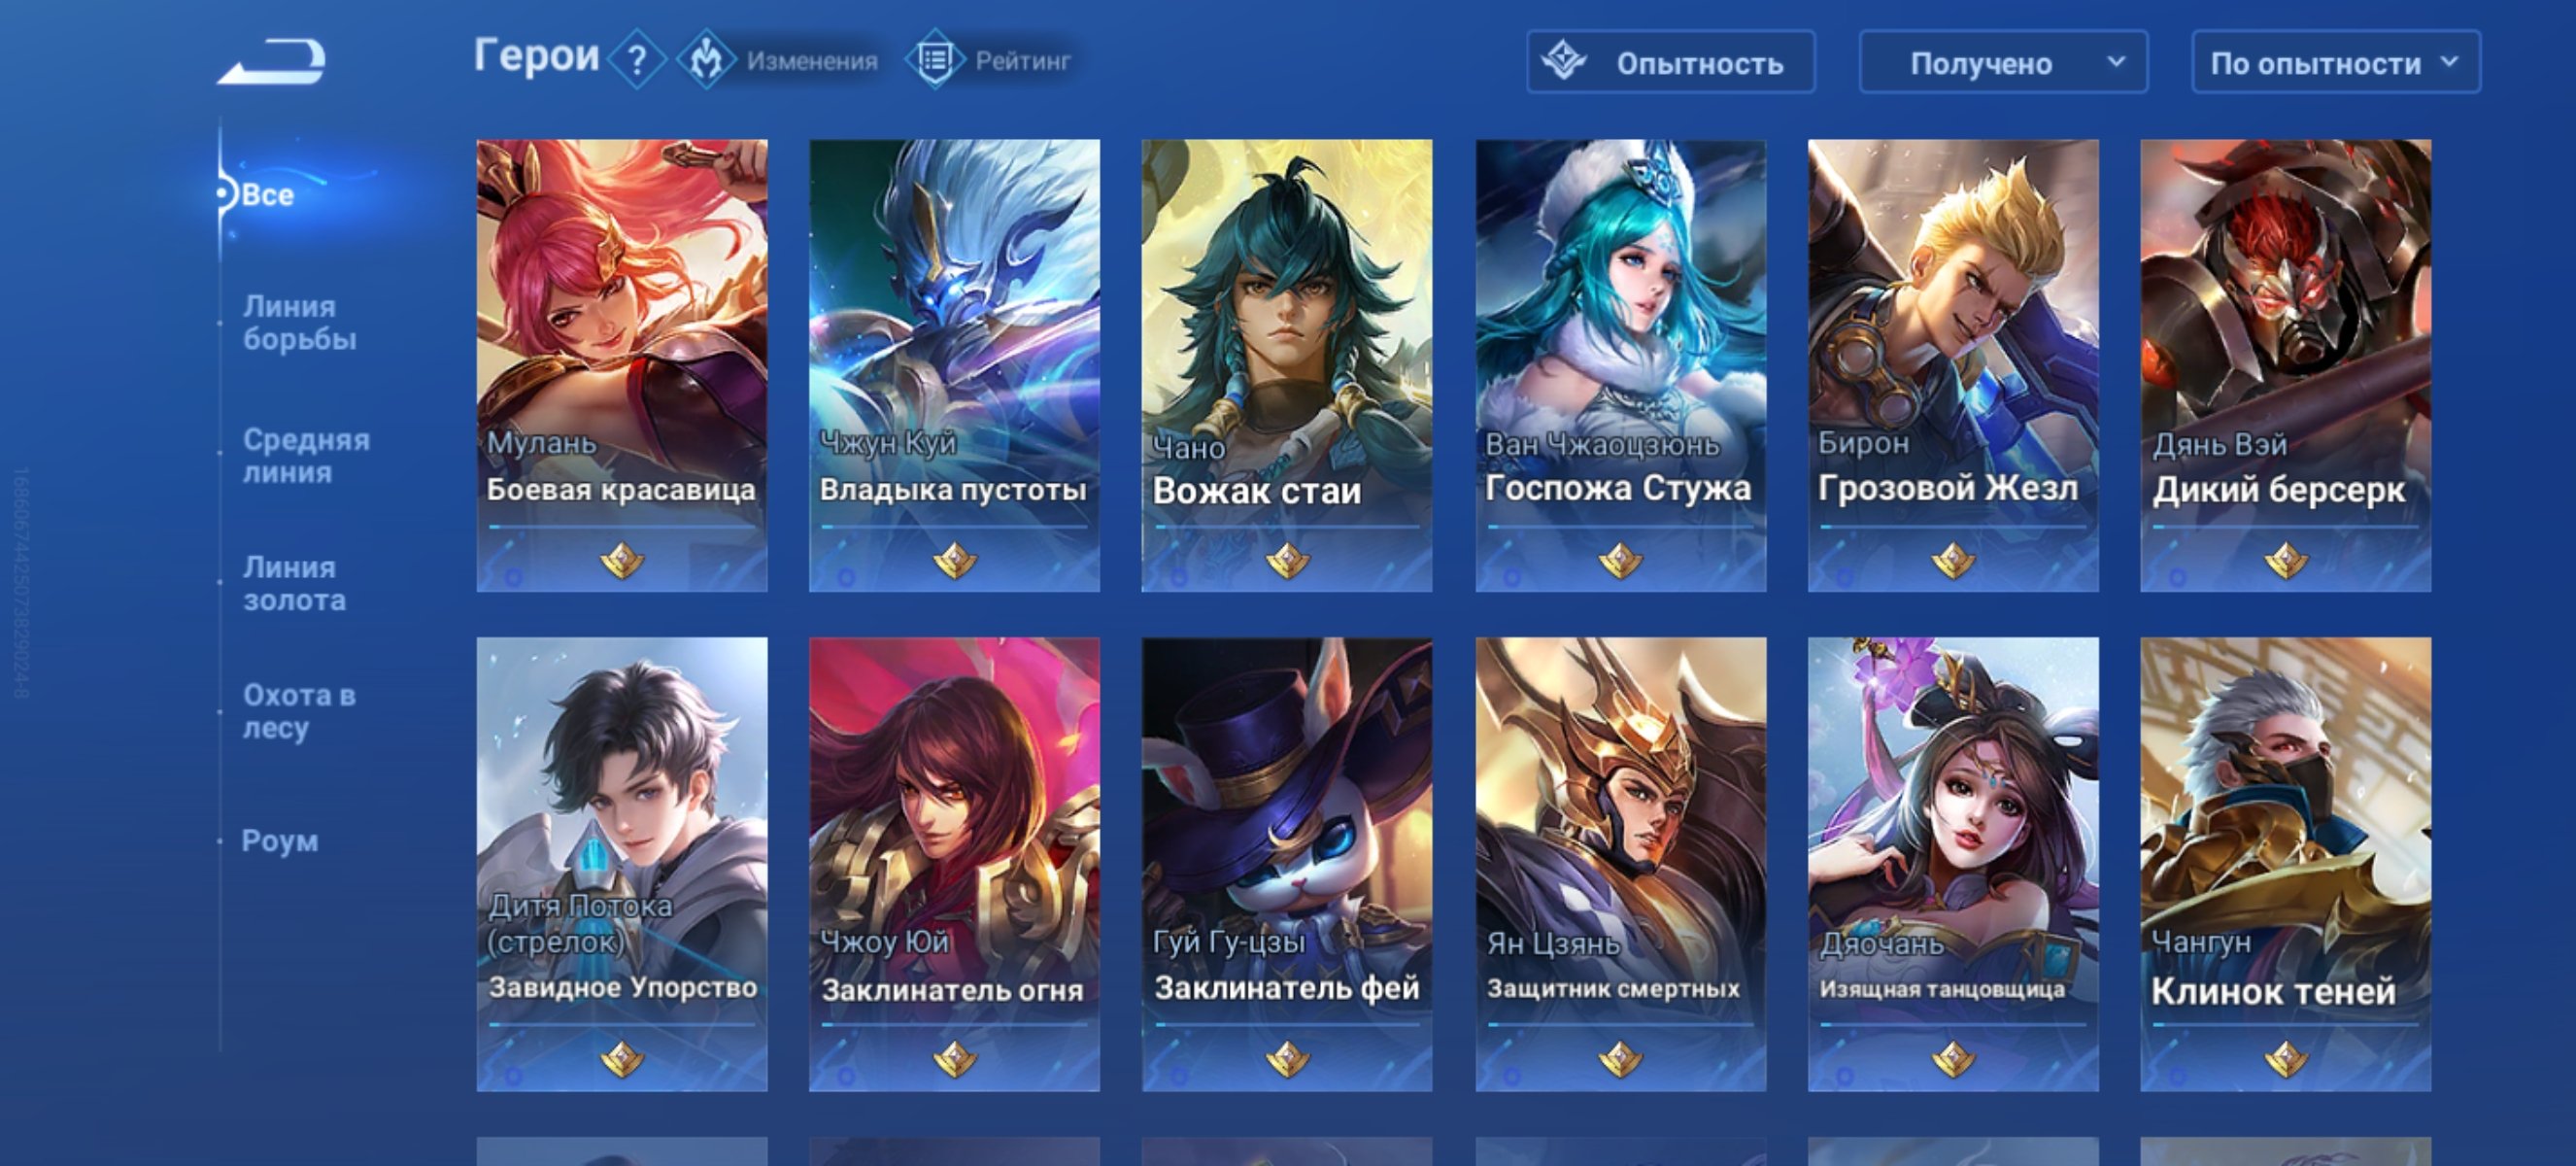2576x1166 pixels.
Task: Open the question mark help icon
Action: [x=636, y=60]
